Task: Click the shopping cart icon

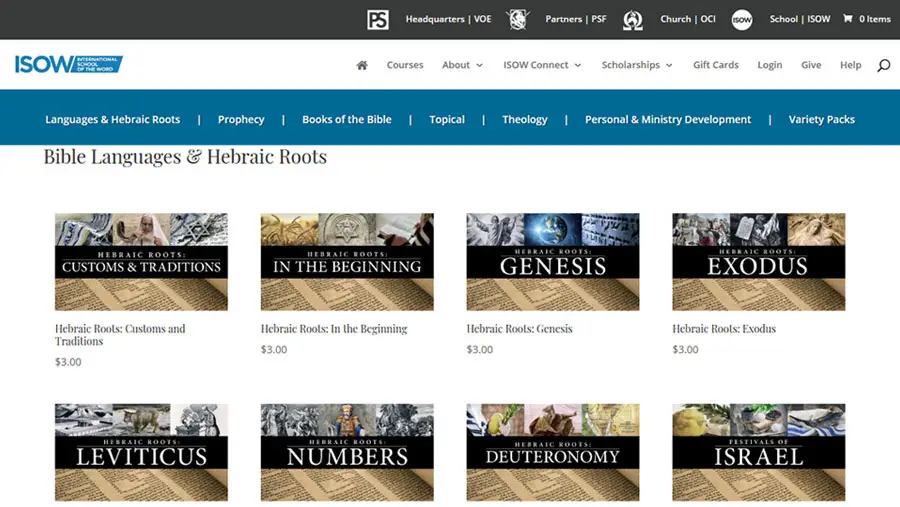Action: point(848,19)
